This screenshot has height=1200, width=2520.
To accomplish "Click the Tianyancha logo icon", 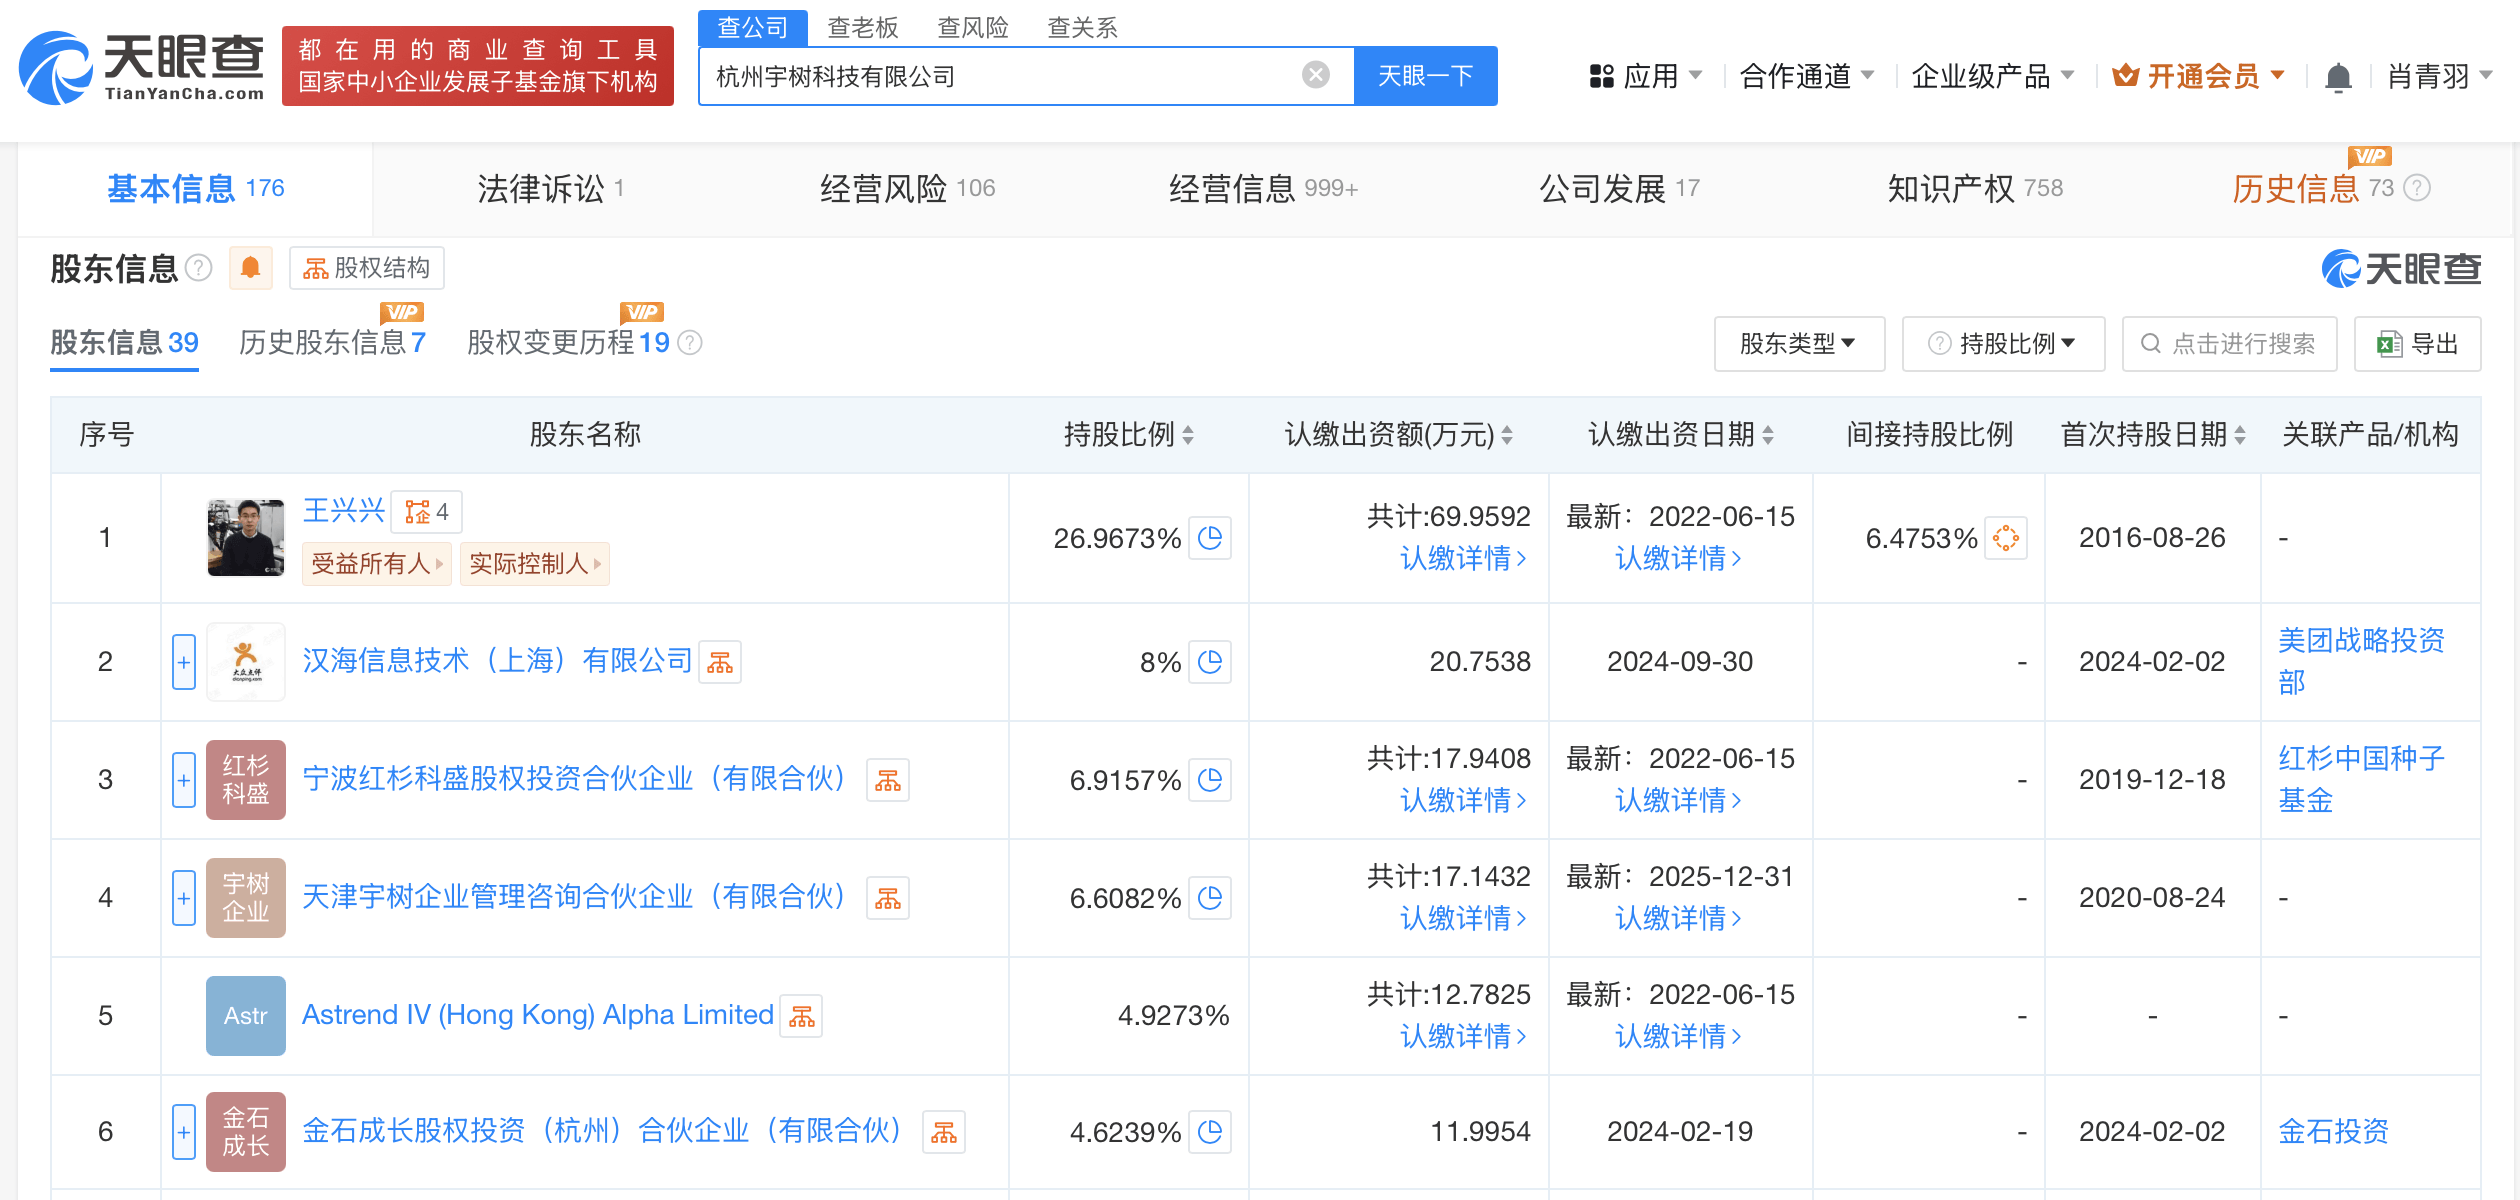I will (x=55, y=68).
